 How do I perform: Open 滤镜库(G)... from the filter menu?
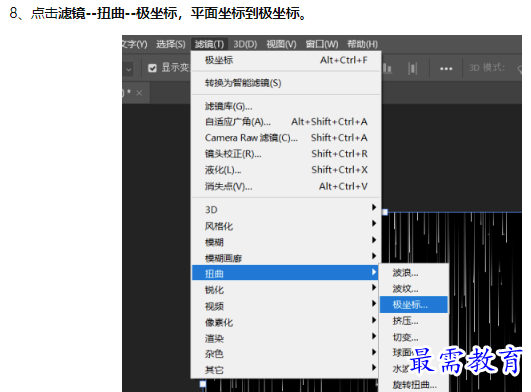point(286,106)
